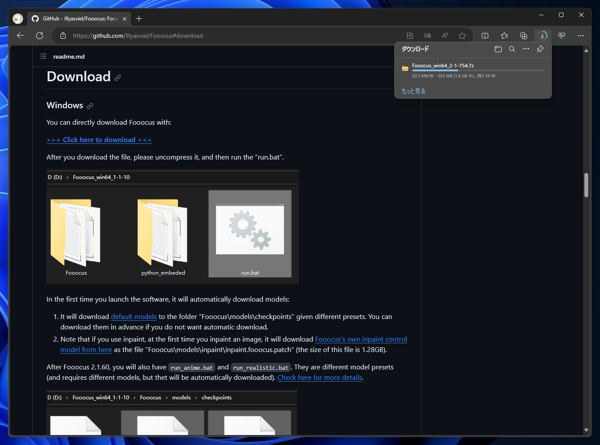
Task: Open a new browser tab
Action: tap(139, 18)
